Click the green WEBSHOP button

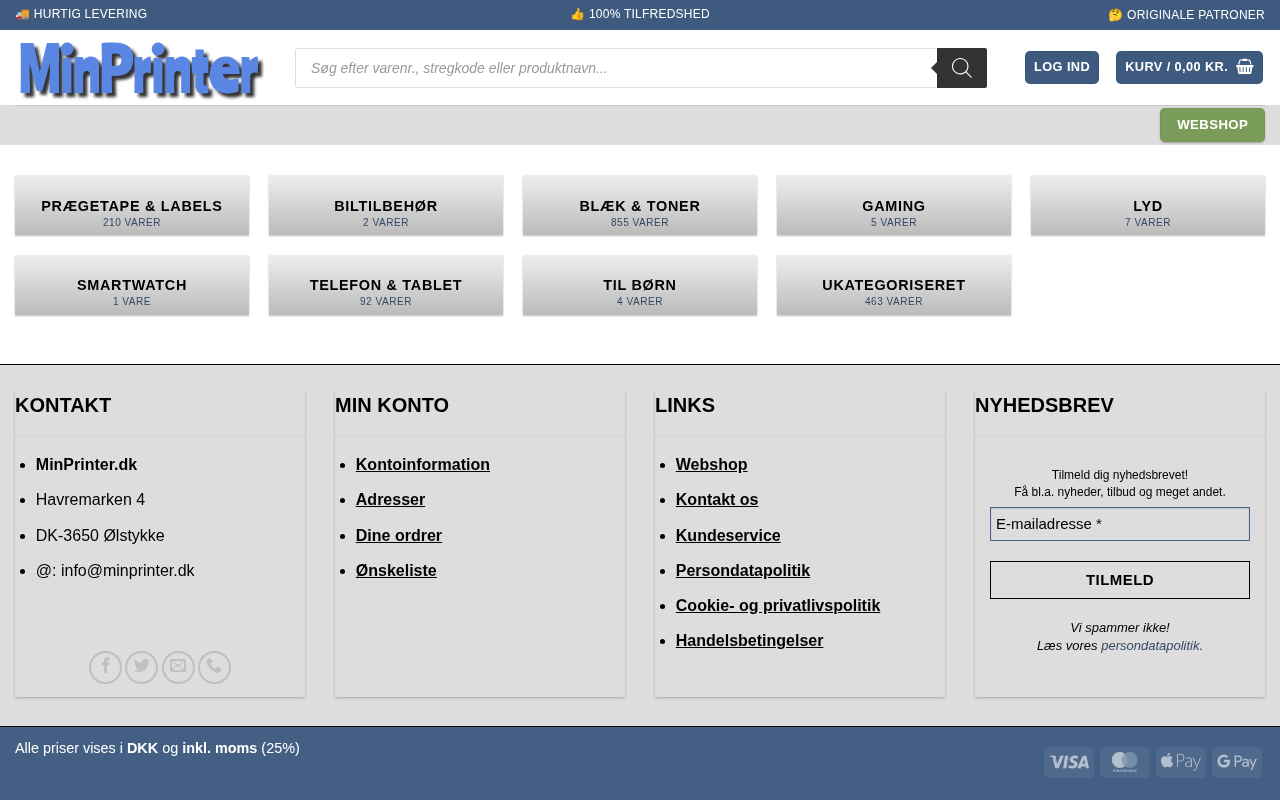click(1212, 125)
